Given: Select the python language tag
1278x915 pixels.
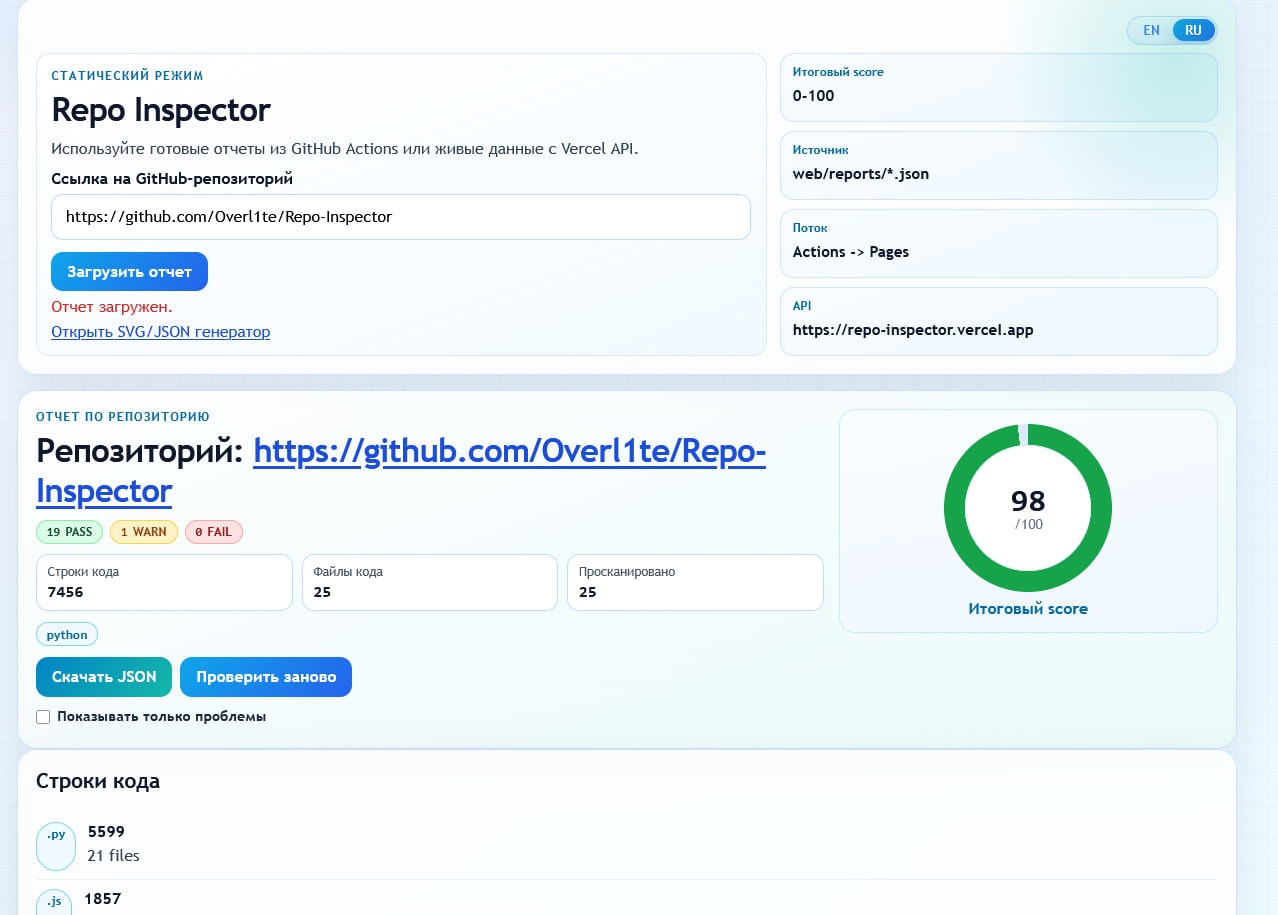Looking at the screenshot, I should [66, 634].
